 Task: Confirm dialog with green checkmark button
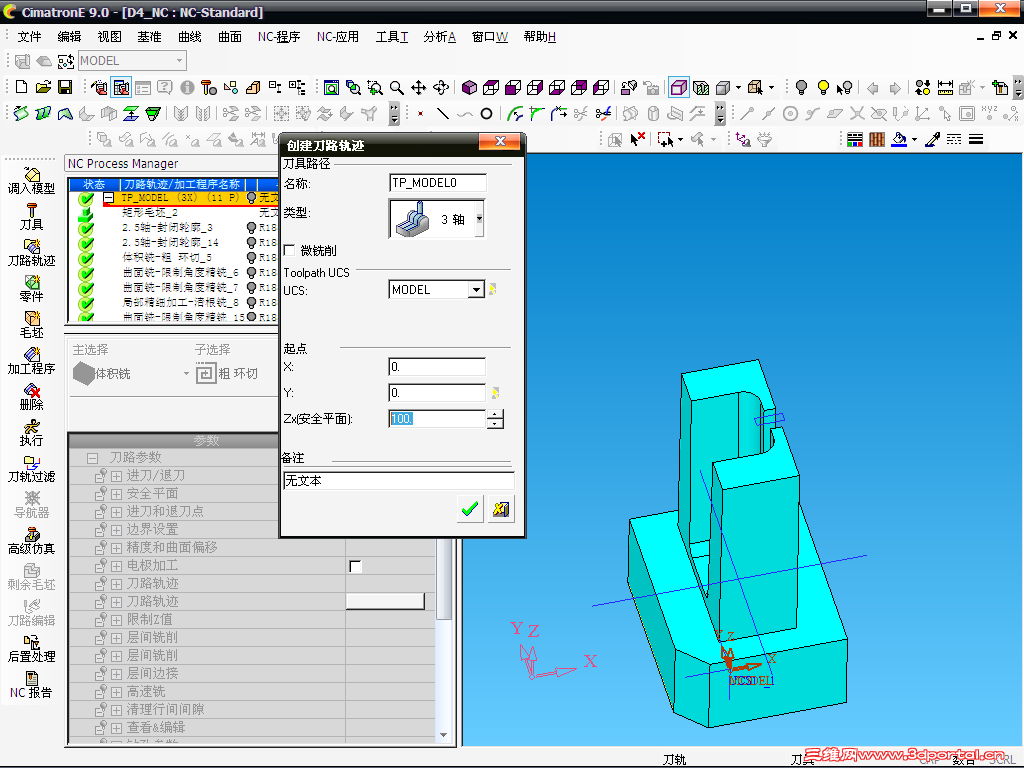(470, 509)
